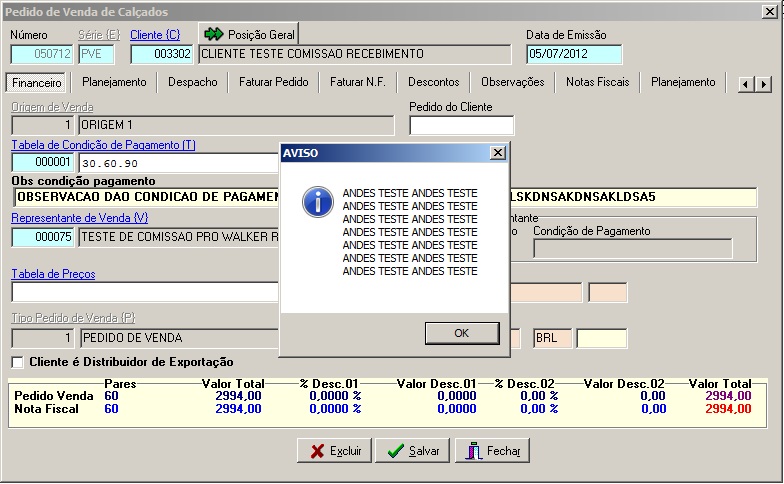Click the BRL currency field
This screenshot has width=784, height=484.
pos(552,338)
